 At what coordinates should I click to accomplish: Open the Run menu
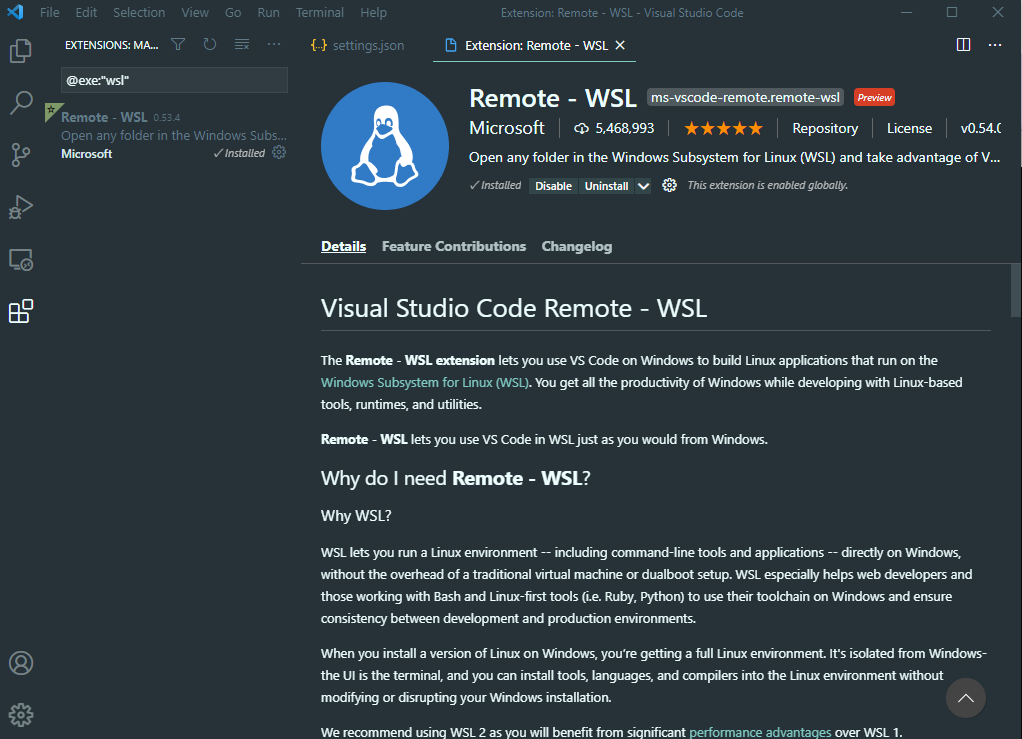269,12
